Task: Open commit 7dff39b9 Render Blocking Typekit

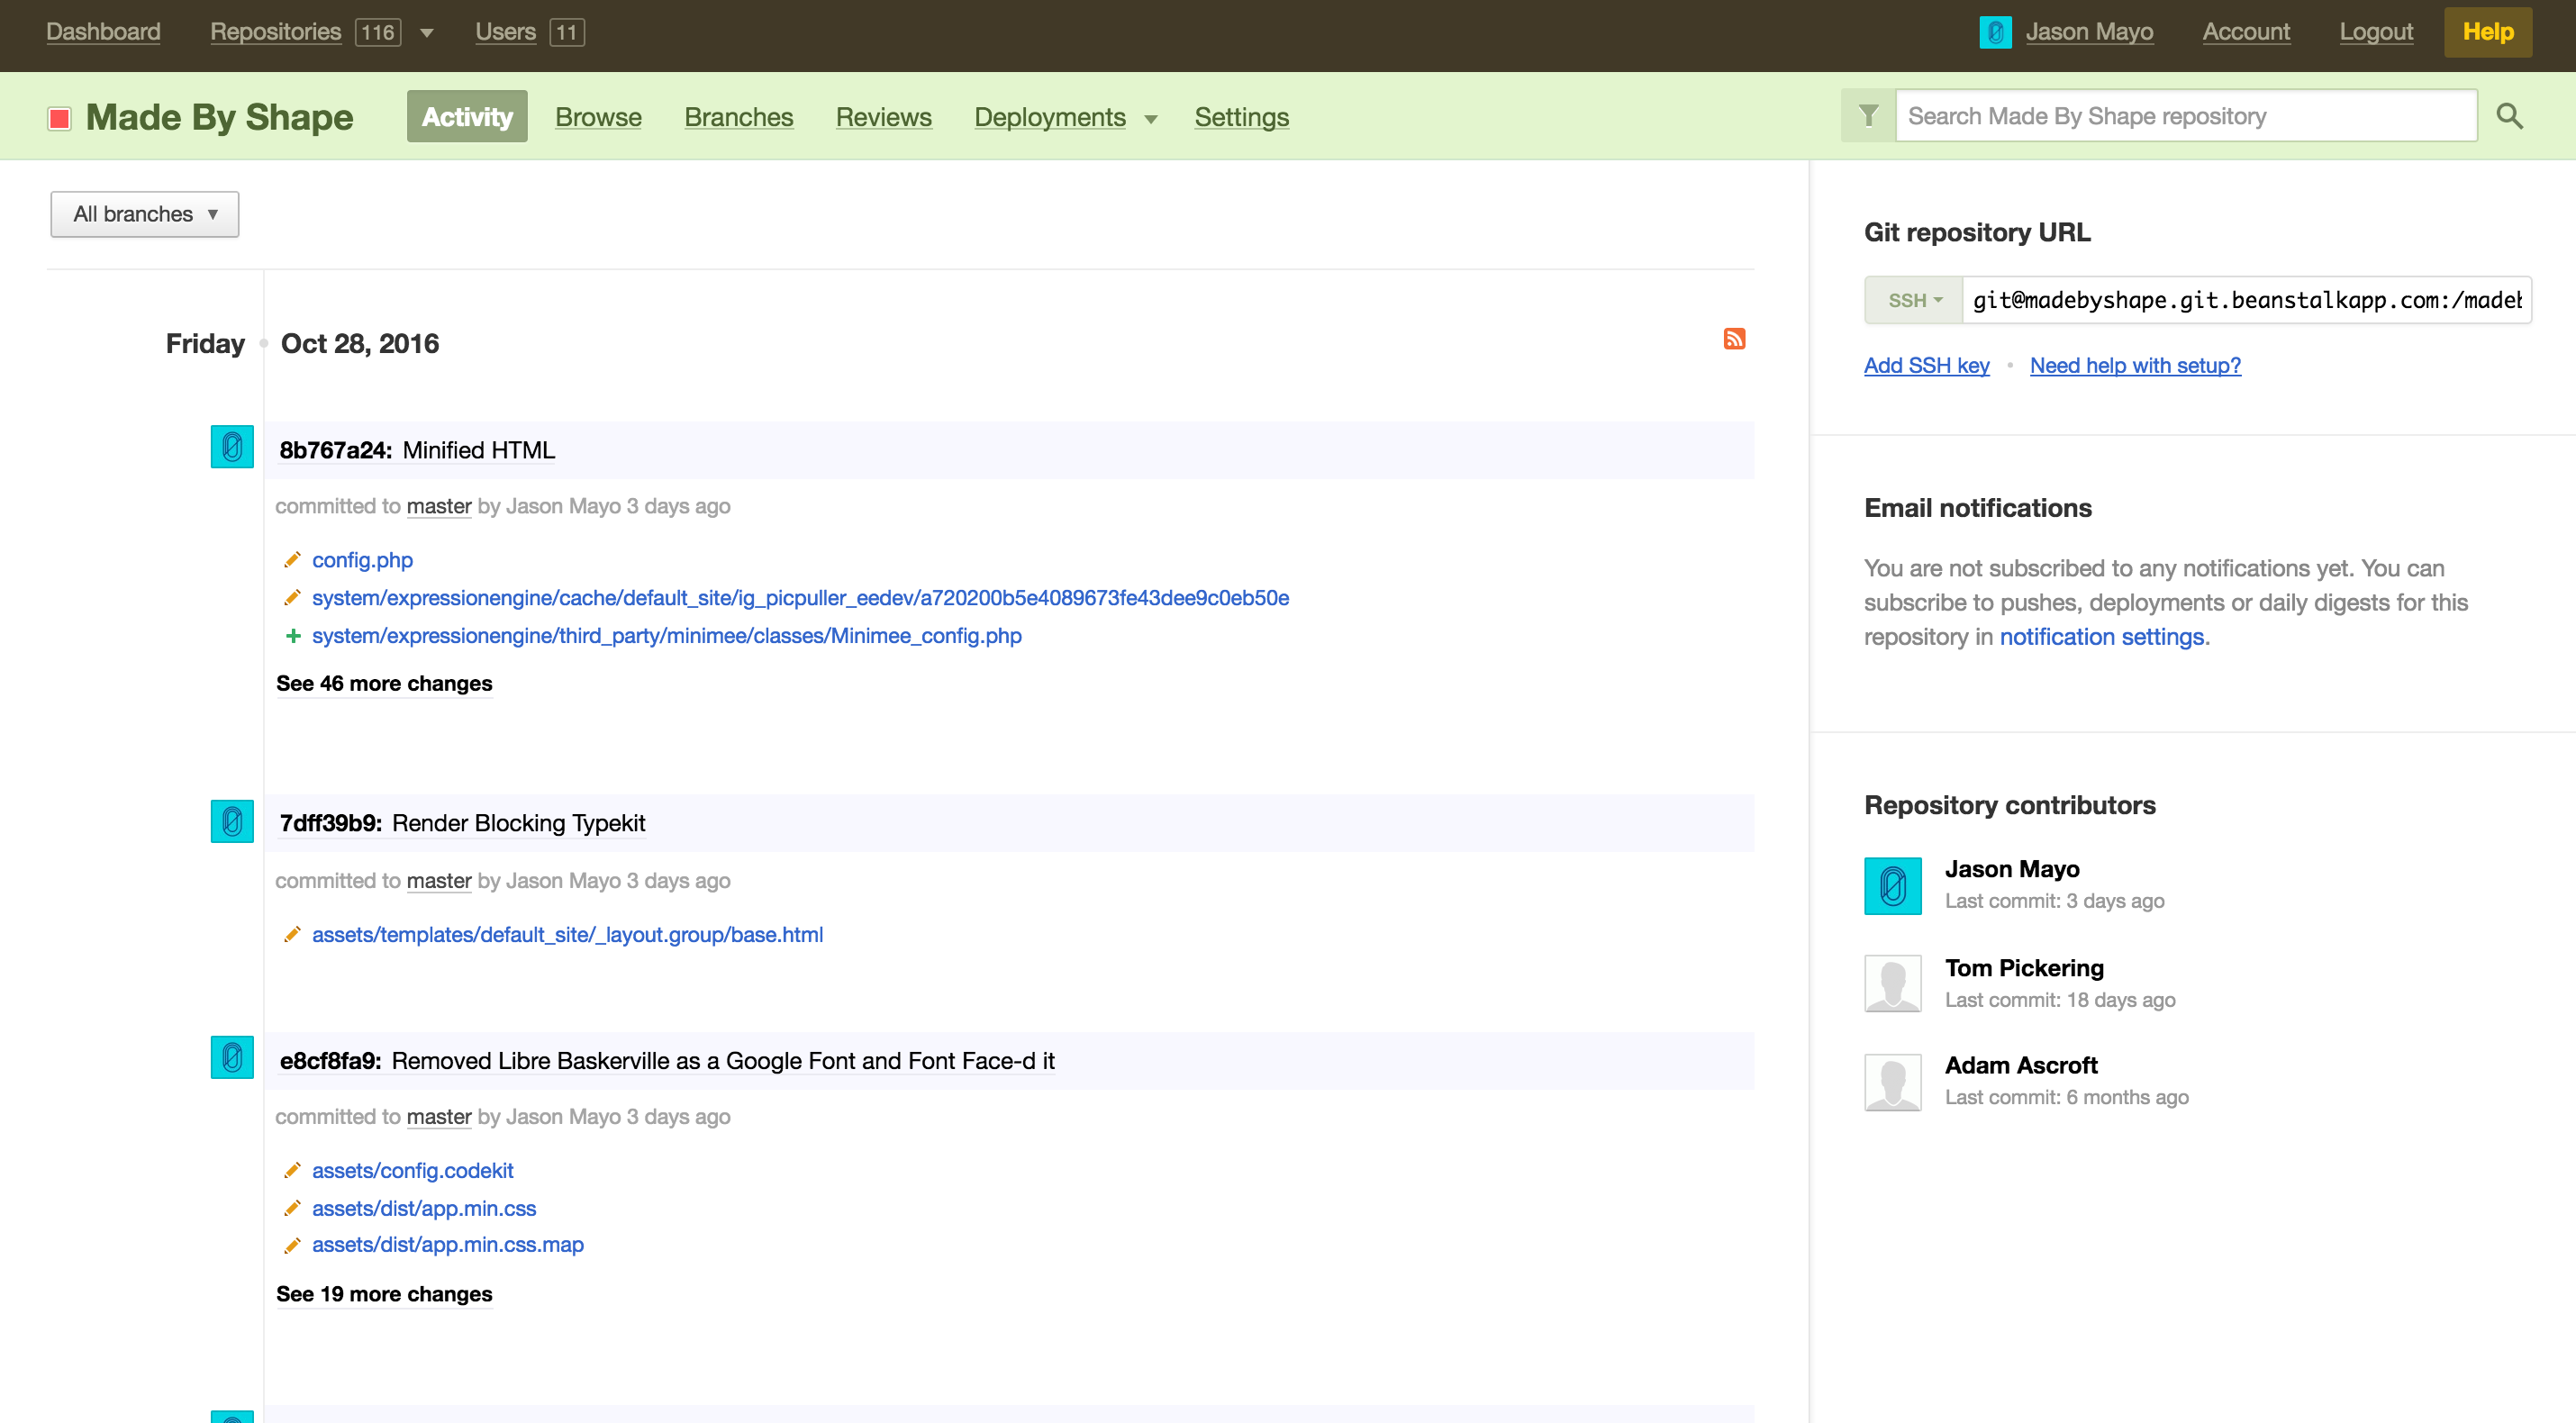Action: 462,823
